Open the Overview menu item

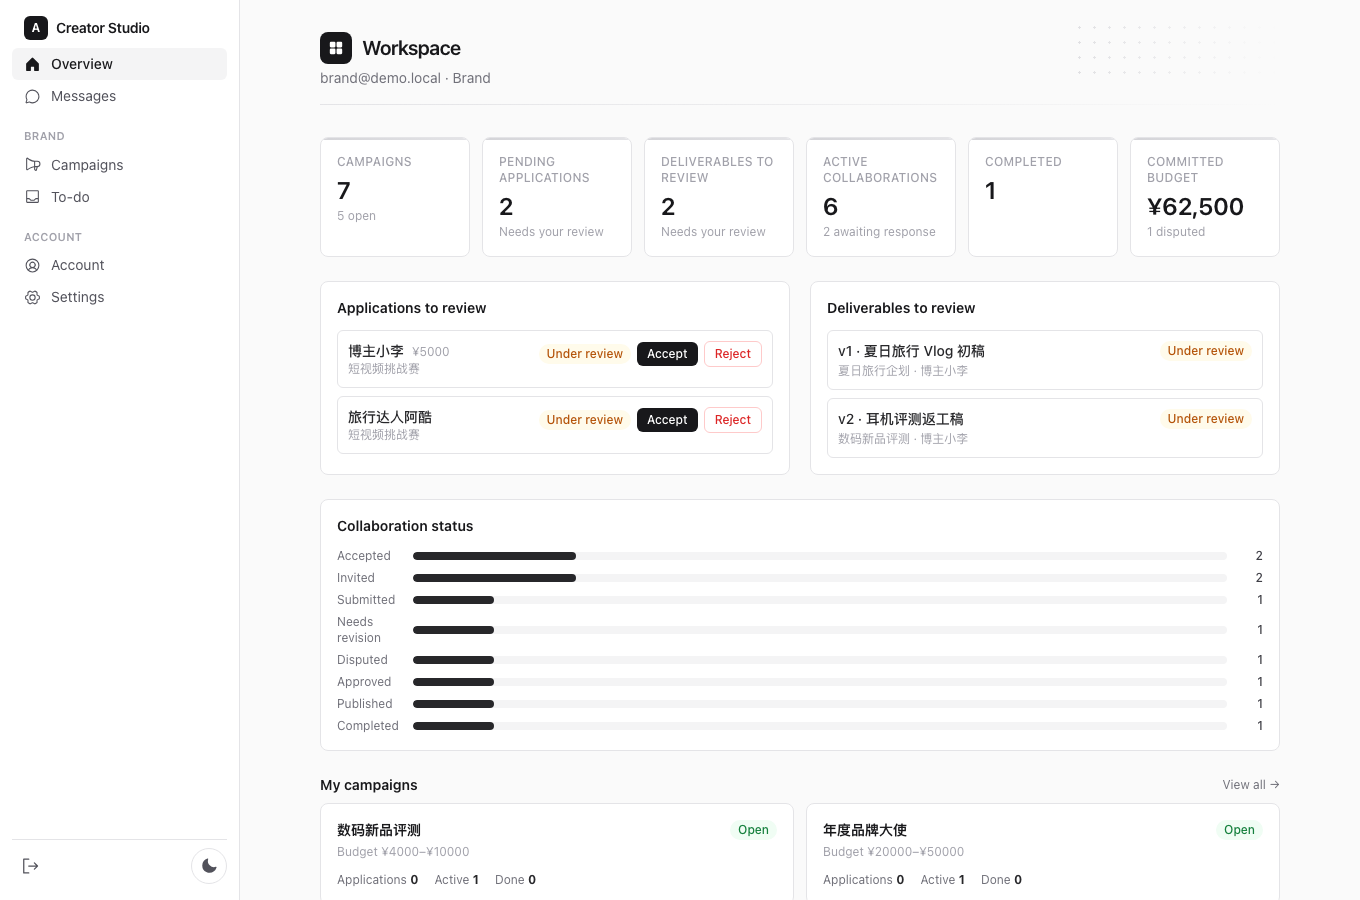(x=120, y=64)
